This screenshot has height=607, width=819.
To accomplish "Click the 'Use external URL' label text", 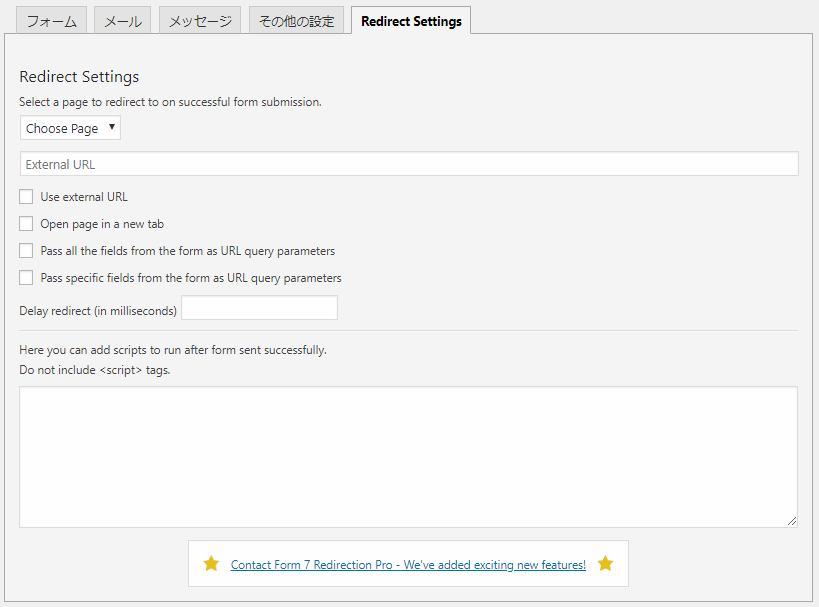I will [x=84, y=197].
